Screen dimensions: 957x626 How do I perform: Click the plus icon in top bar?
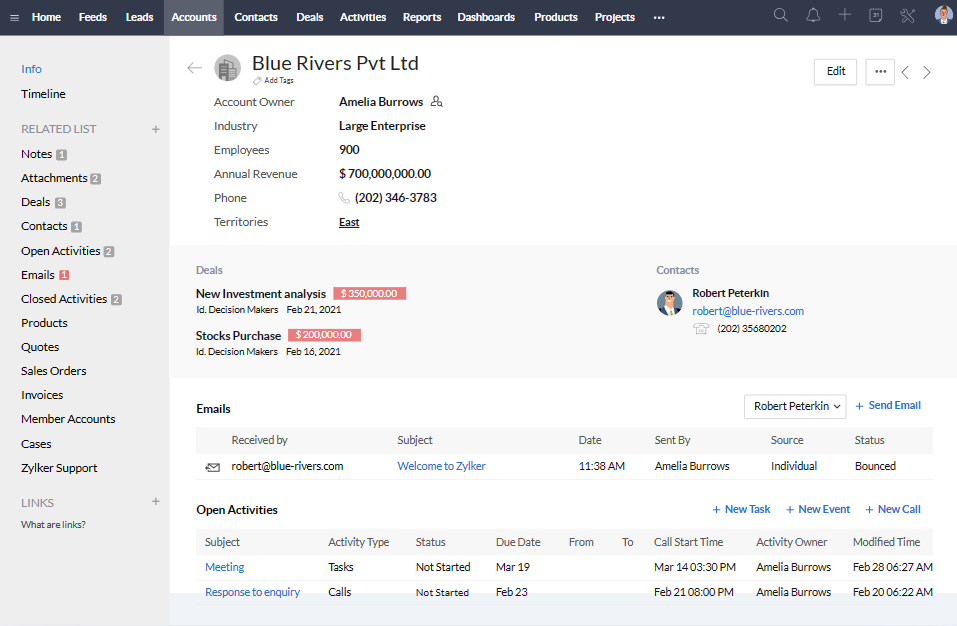(x=845, y=16)
